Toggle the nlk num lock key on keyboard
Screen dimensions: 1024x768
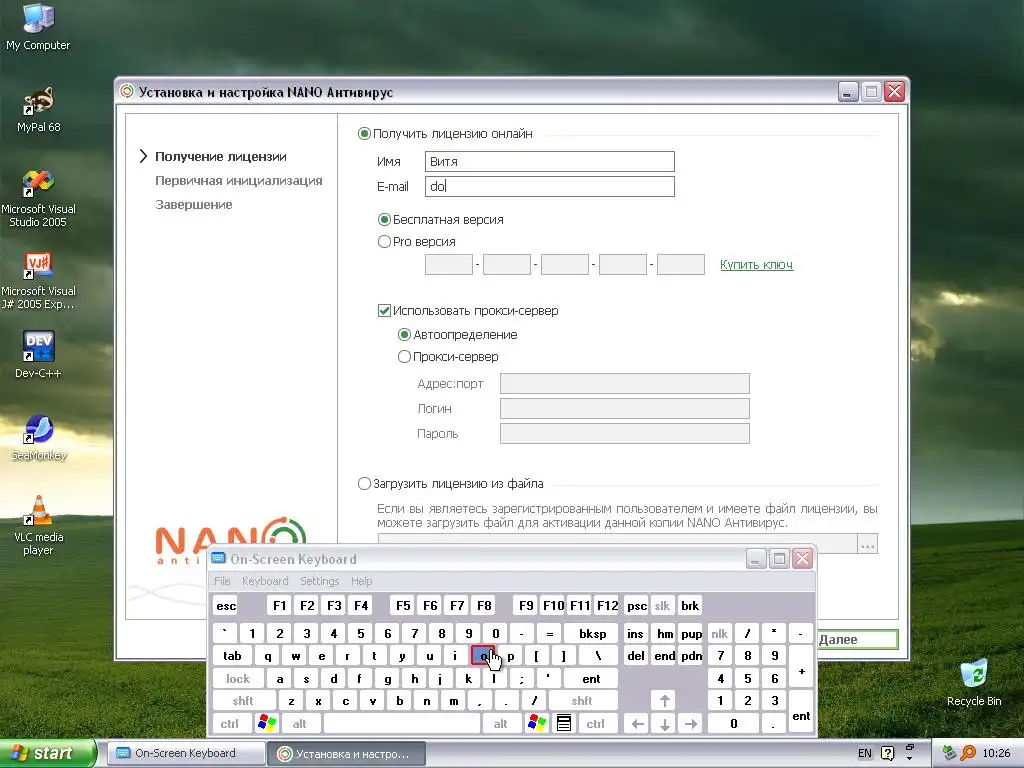click(x=719, y=633)
